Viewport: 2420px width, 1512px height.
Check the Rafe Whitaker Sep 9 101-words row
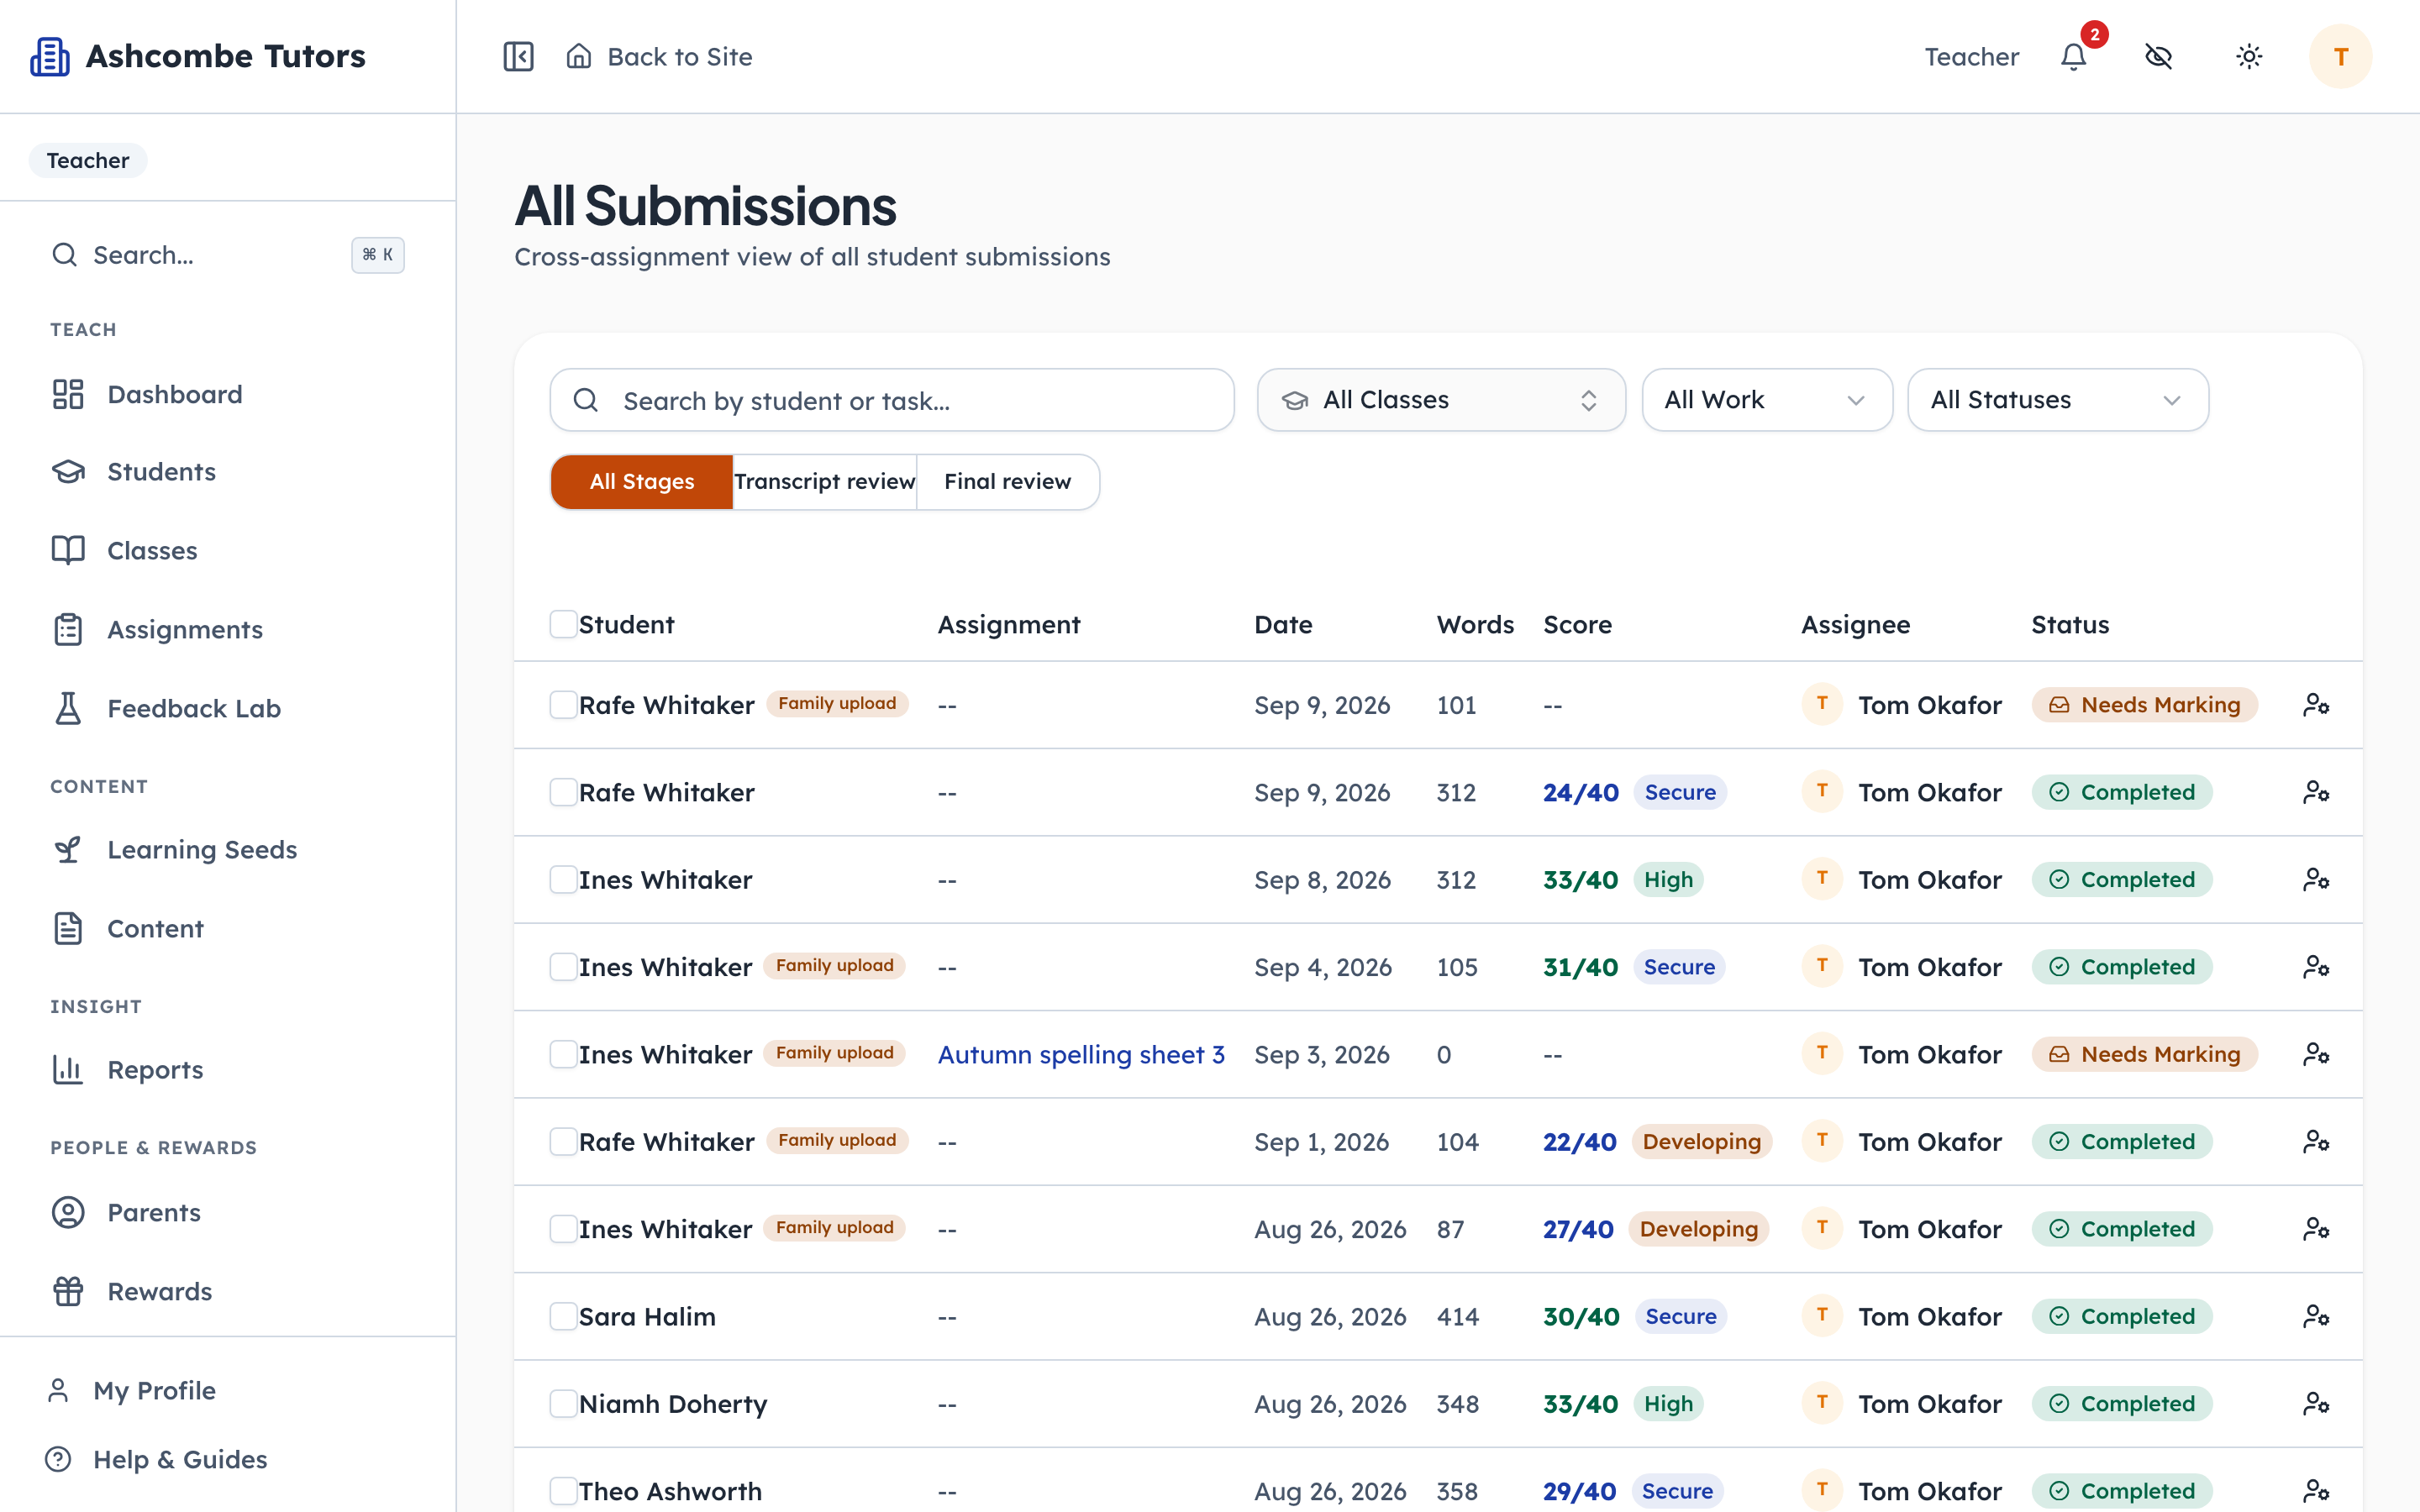tap(563, 705)
